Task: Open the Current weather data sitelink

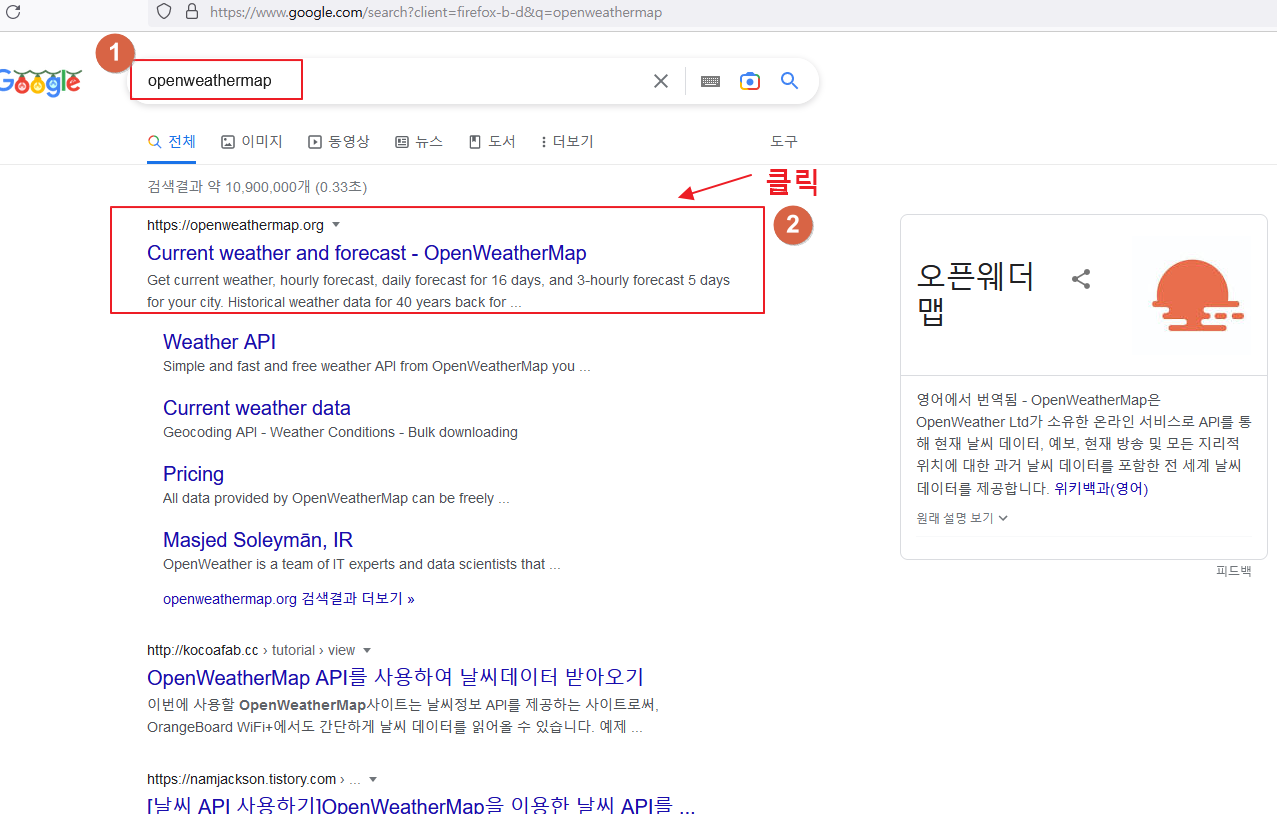Action: [257, 408]
